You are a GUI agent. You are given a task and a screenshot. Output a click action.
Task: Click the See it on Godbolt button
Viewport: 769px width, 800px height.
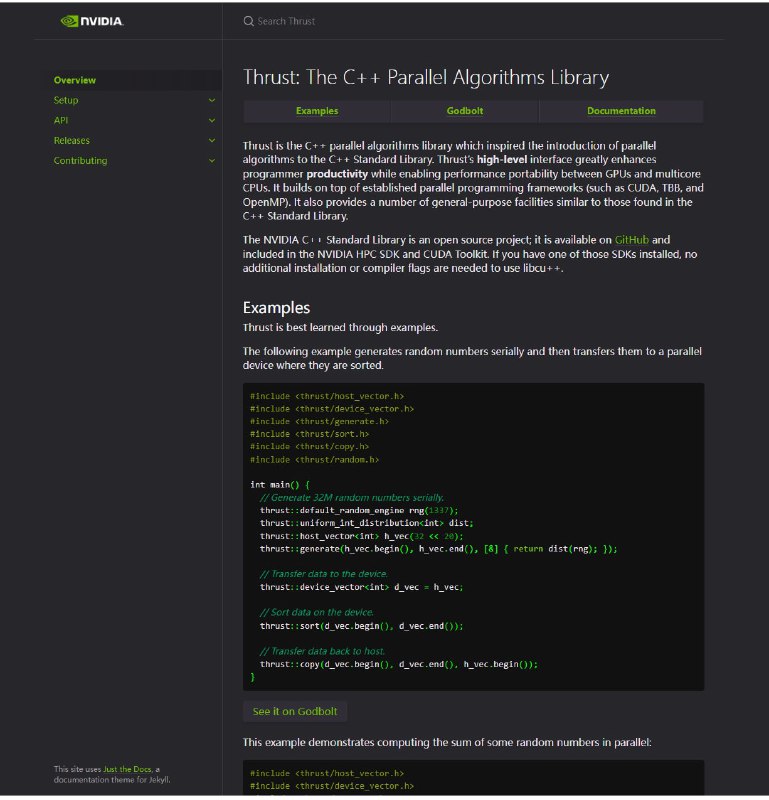point(295,711)
